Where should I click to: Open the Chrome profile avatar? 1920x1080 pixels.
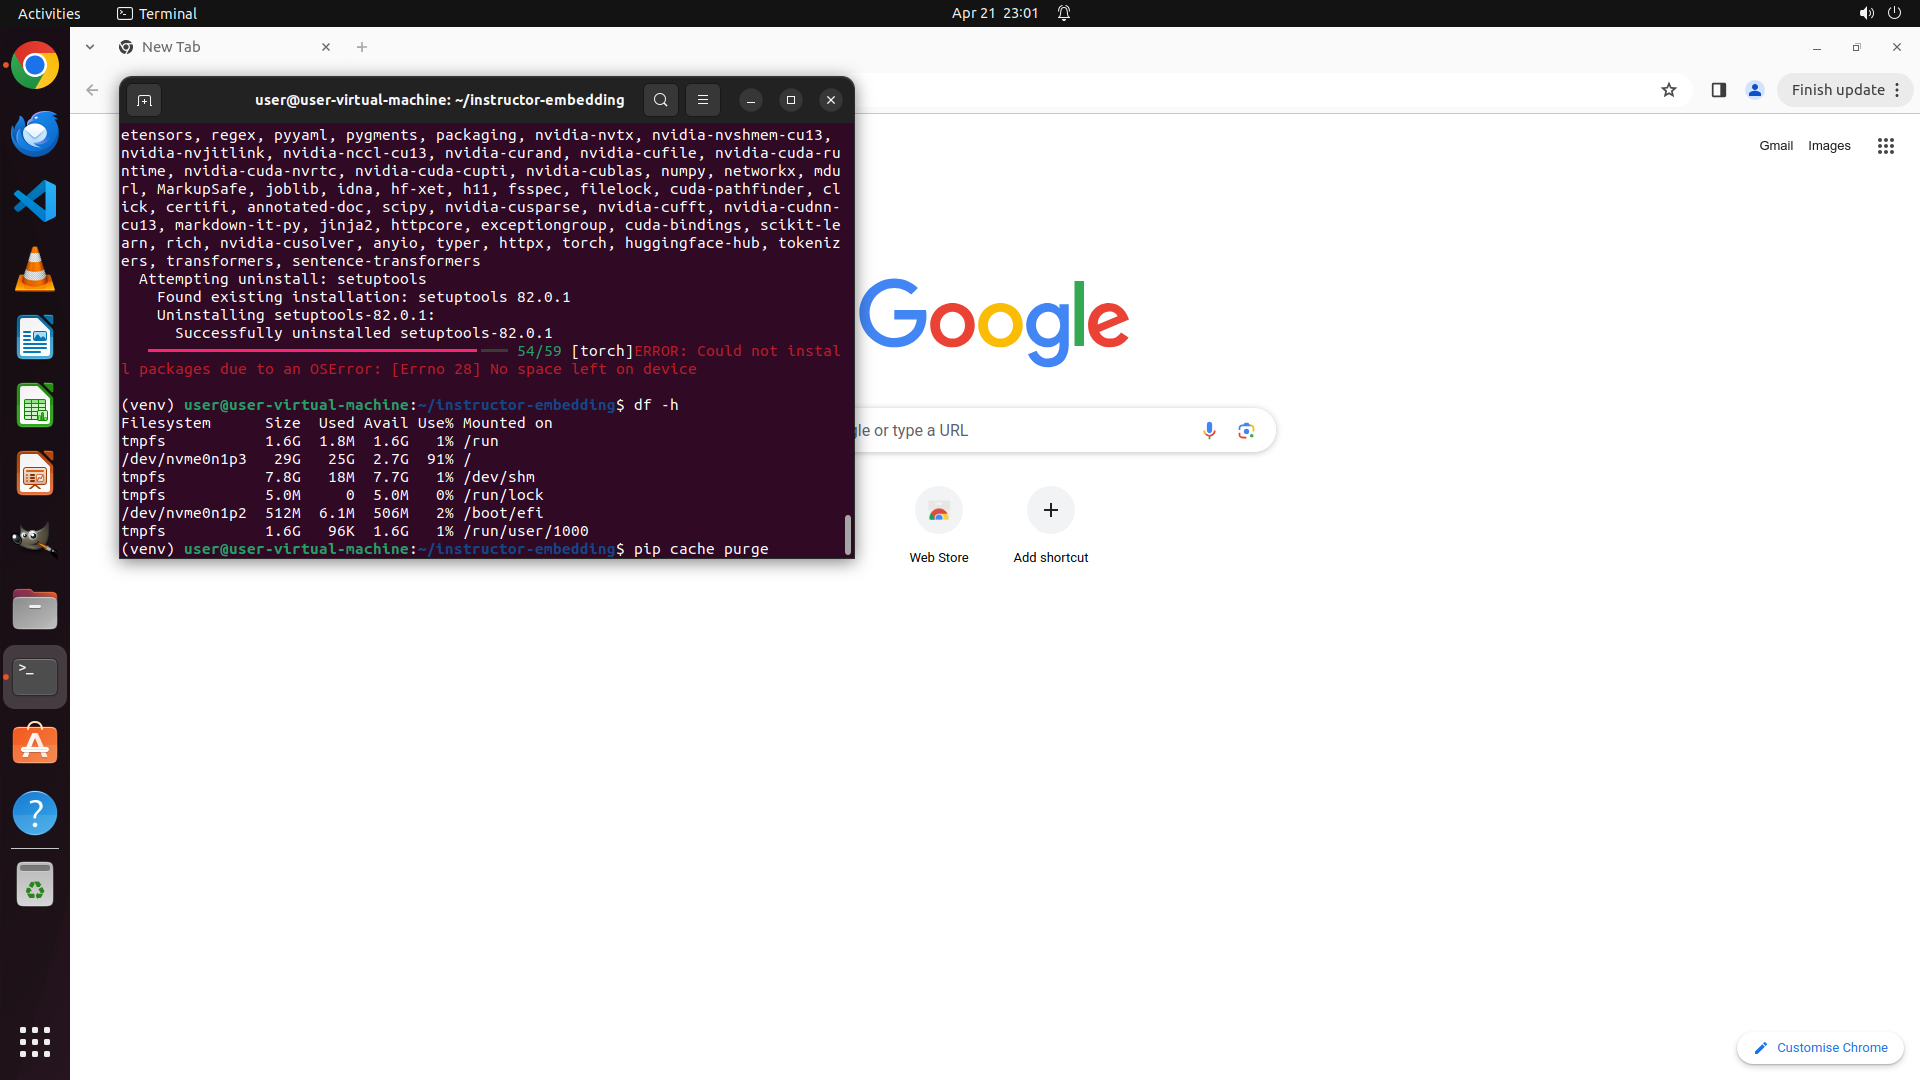point(1754,90)
